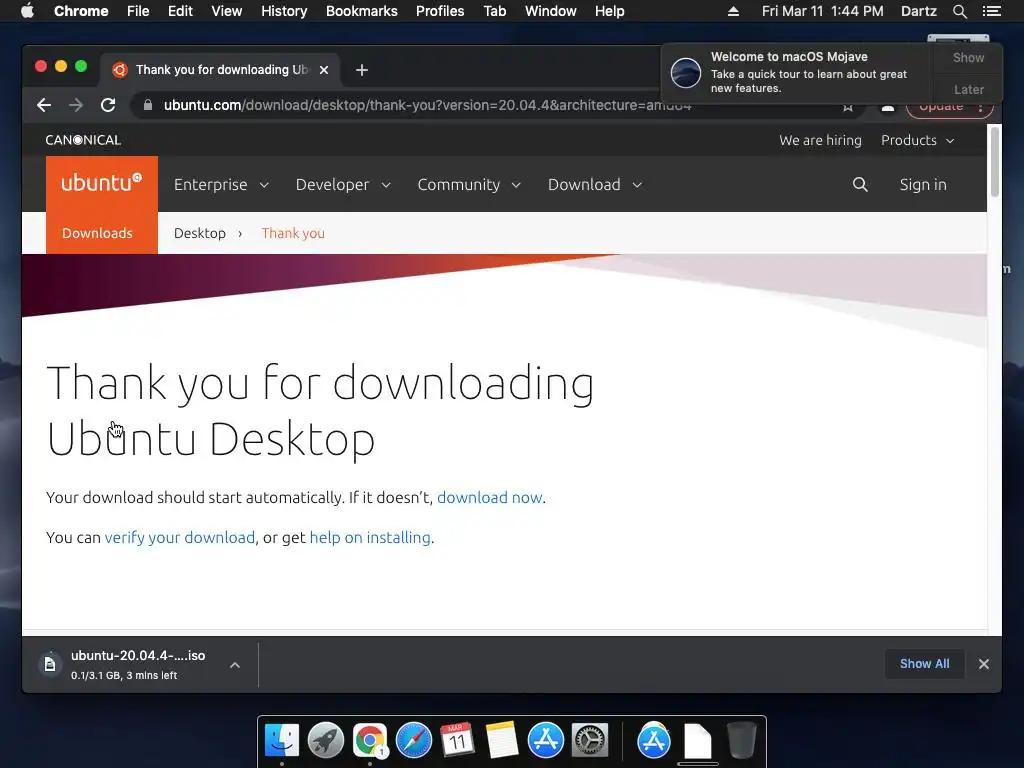Open the Bookmarks menu

click(362, 11)
